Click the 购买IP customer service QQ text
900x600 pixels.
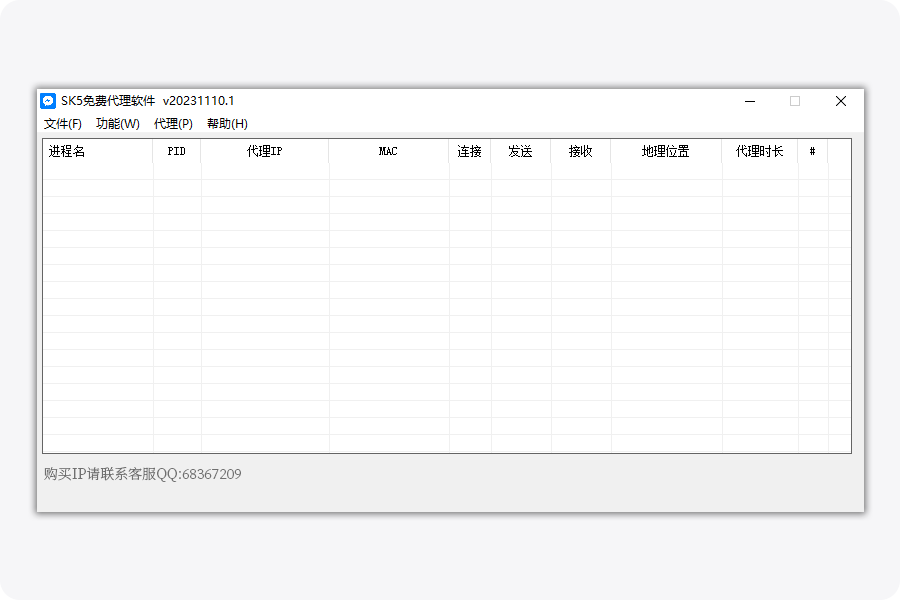[142, 474]
